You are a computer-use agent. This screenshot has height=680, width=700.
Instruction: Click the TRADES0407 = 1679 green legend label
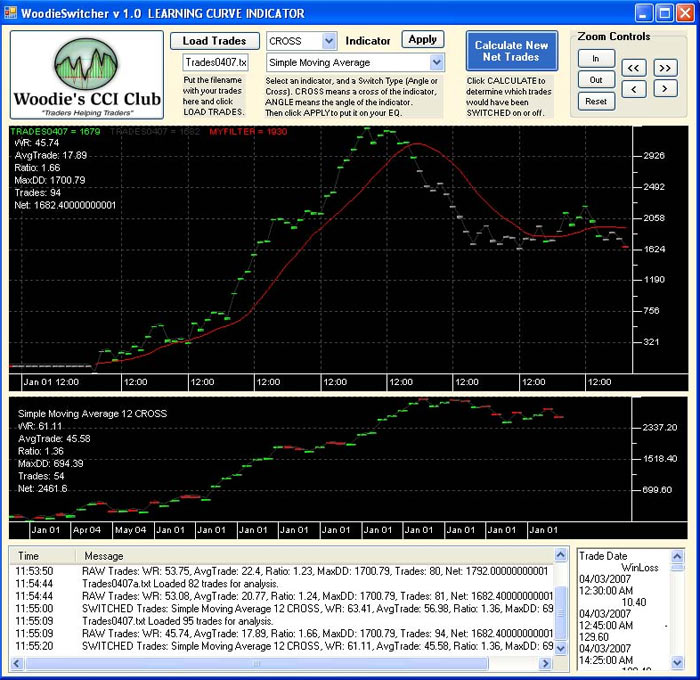pos(55,131)
